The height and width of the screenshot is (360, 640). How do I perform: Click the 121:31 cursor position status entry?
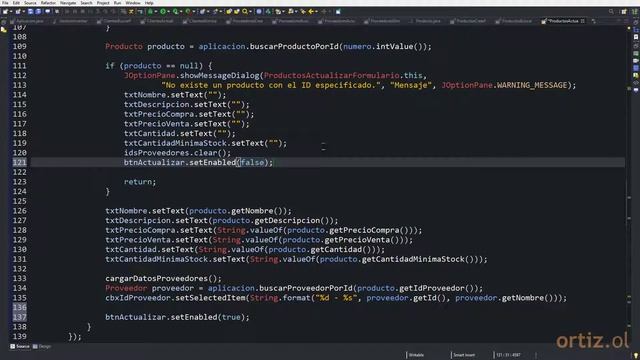pyautogui.click(x=508, y=355)
